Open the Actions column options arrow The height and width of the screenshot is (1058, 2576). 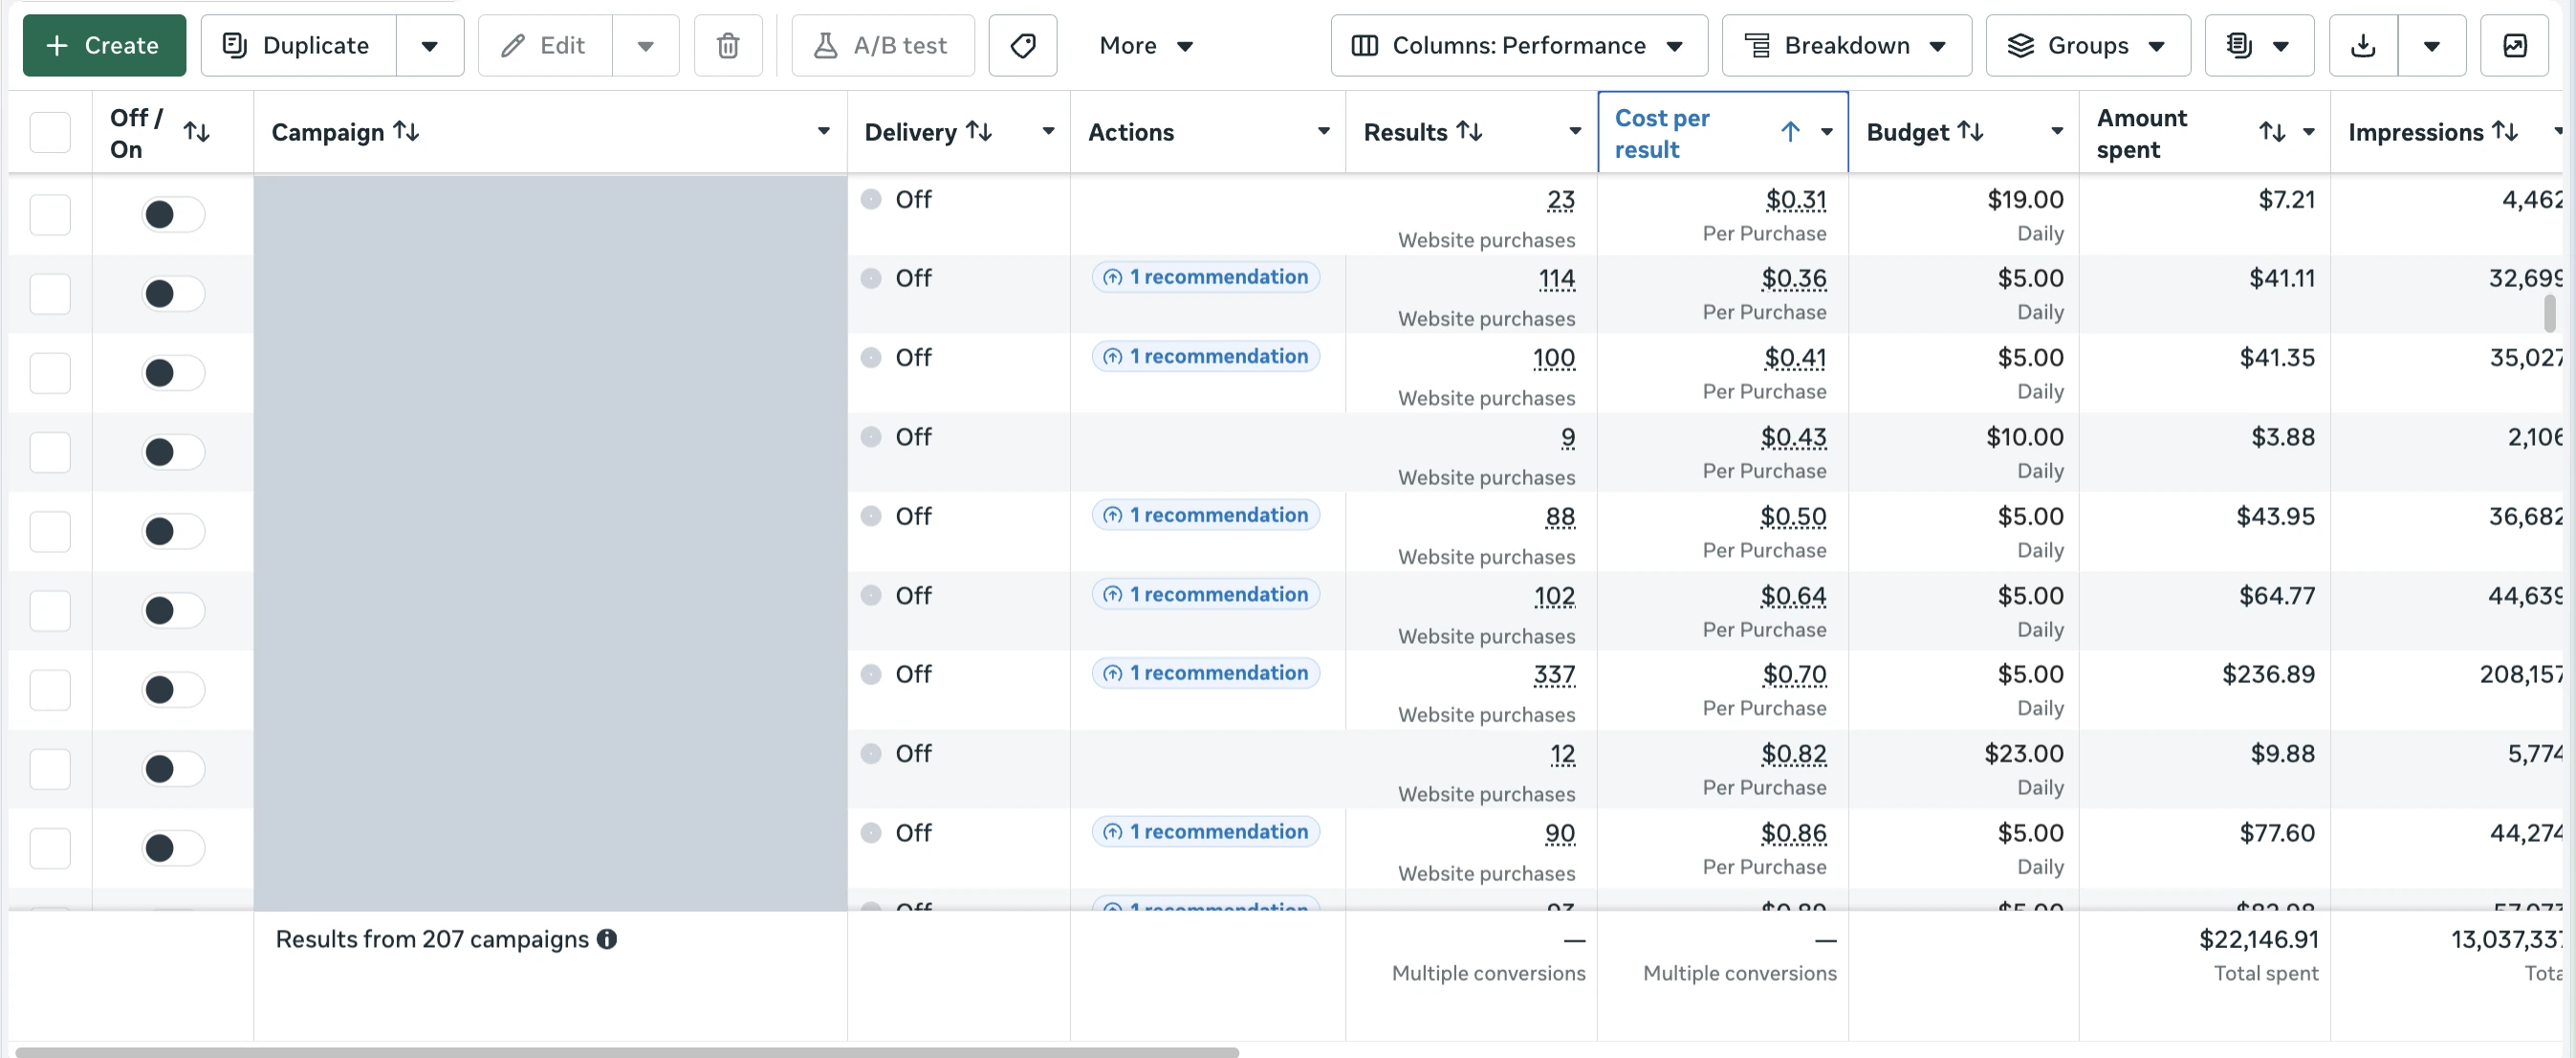coord(1323,131)
